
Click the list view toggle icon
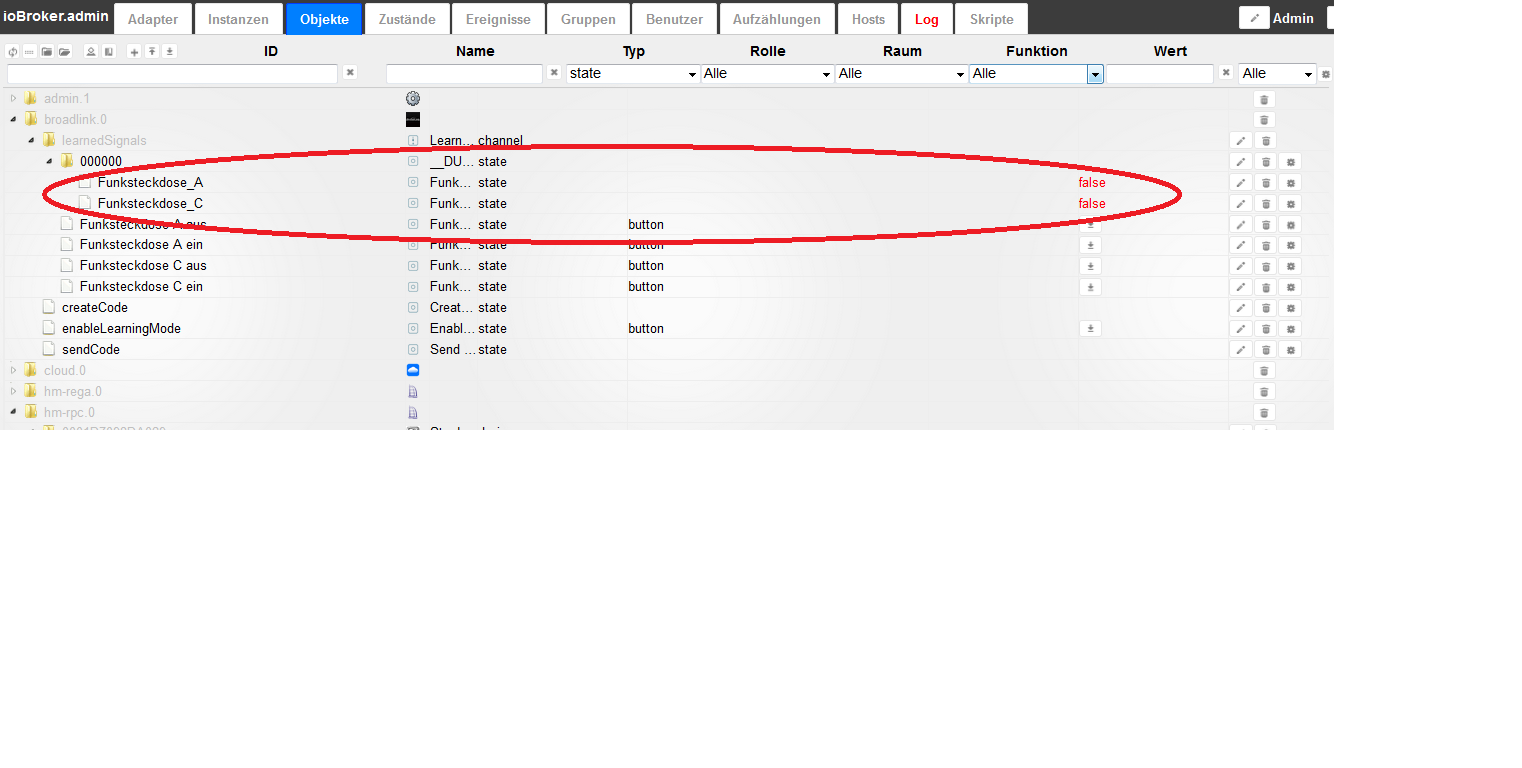(30, 51)
